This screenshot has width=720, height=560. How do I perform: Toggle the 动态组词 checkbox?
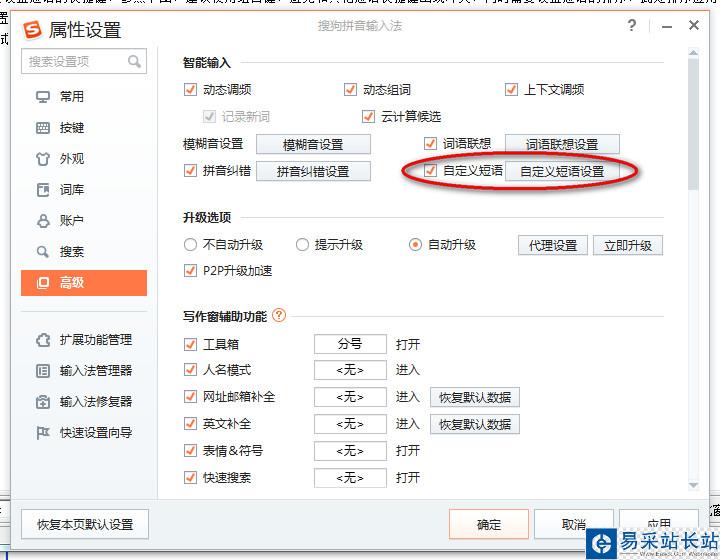click(350, 90)
